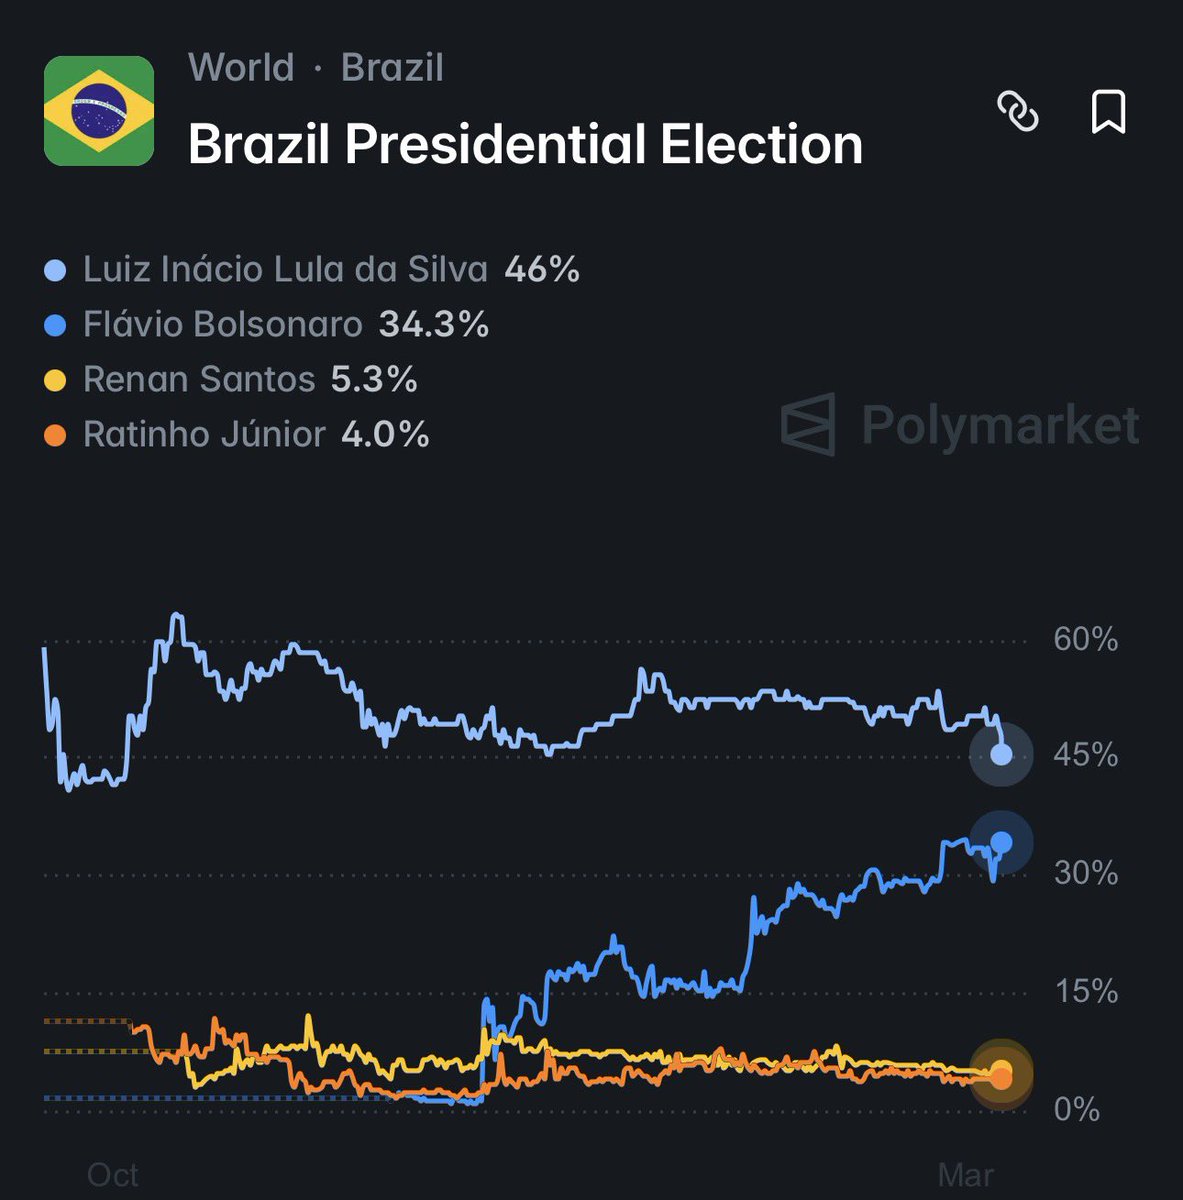This screenshot has height=1200, width=1183.
Task: Click the Mar label on time axis
Action: [966, 1174]
